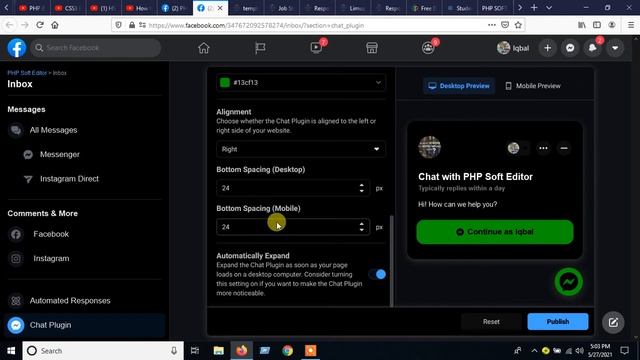Screen dimensions: 640x360
Task: Click the Publish button
Action: (x=558, y=322)
